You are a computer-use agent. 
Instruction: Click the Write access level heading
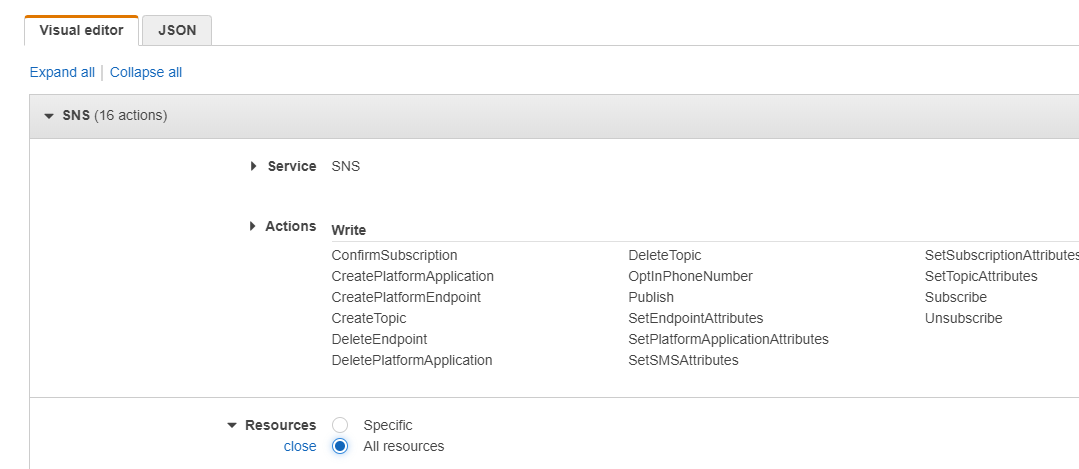click(349, 230)
